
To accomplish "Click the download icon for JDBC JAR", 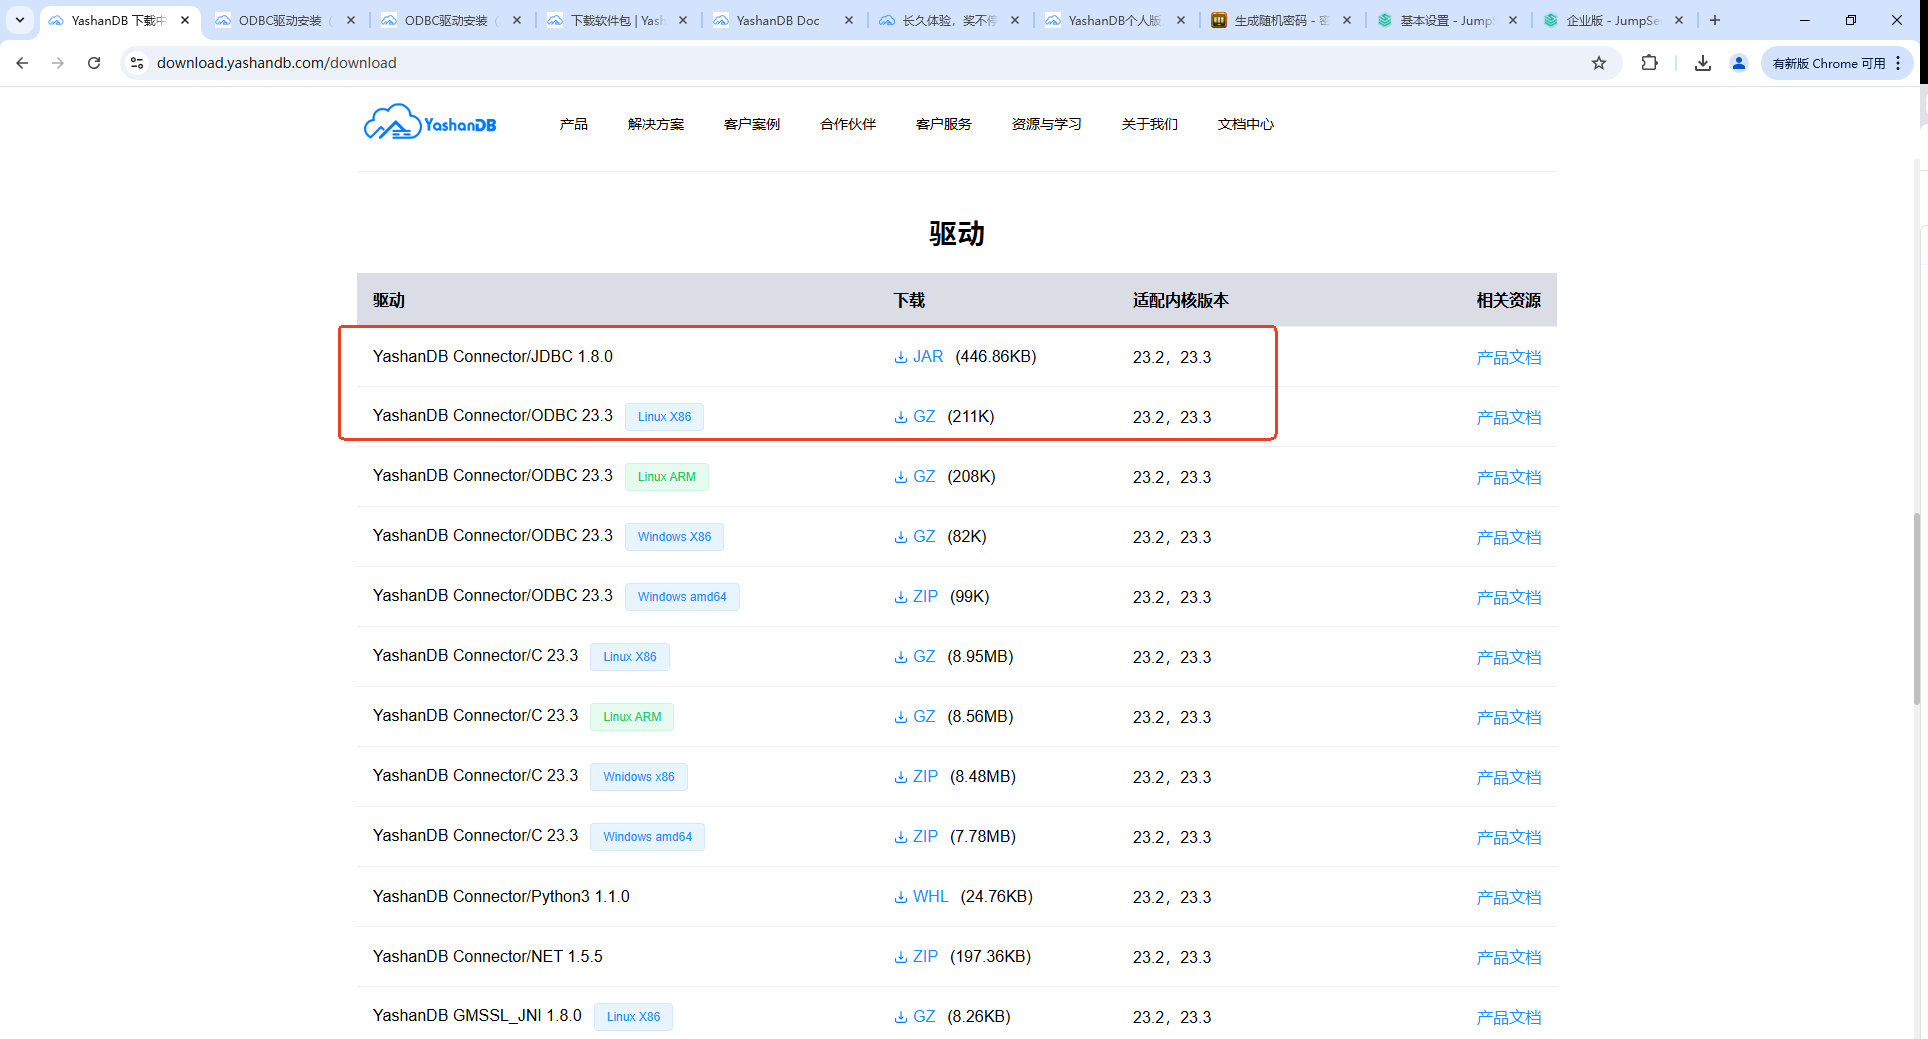I will [900, 357].
